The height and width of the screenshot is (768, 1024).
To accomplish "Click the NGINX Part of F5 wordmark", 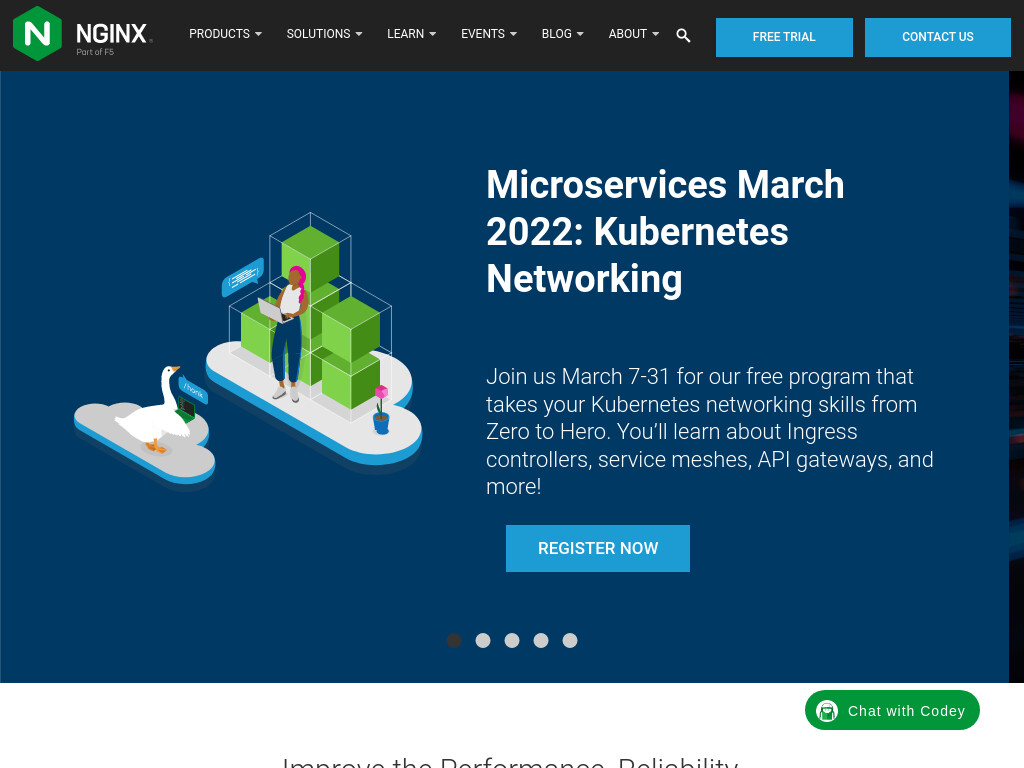I will 114,38.
